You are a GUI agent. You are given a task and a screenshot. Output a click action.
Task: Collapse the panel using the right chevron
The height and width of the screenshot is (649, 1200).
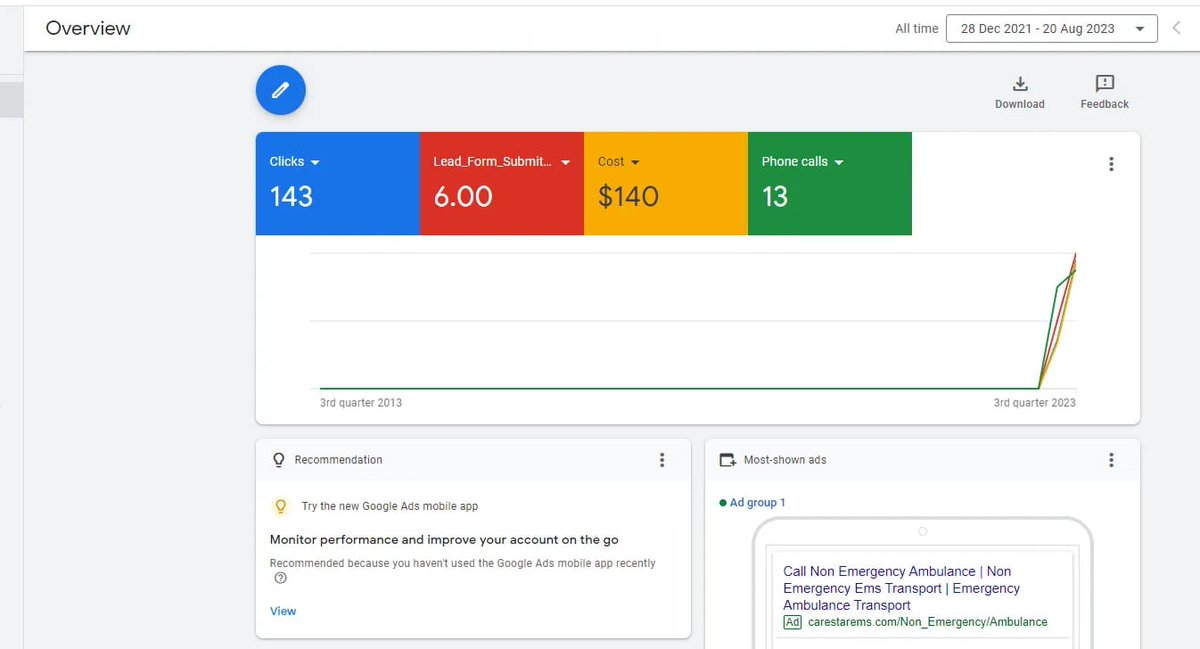[x=1177, y=28]
